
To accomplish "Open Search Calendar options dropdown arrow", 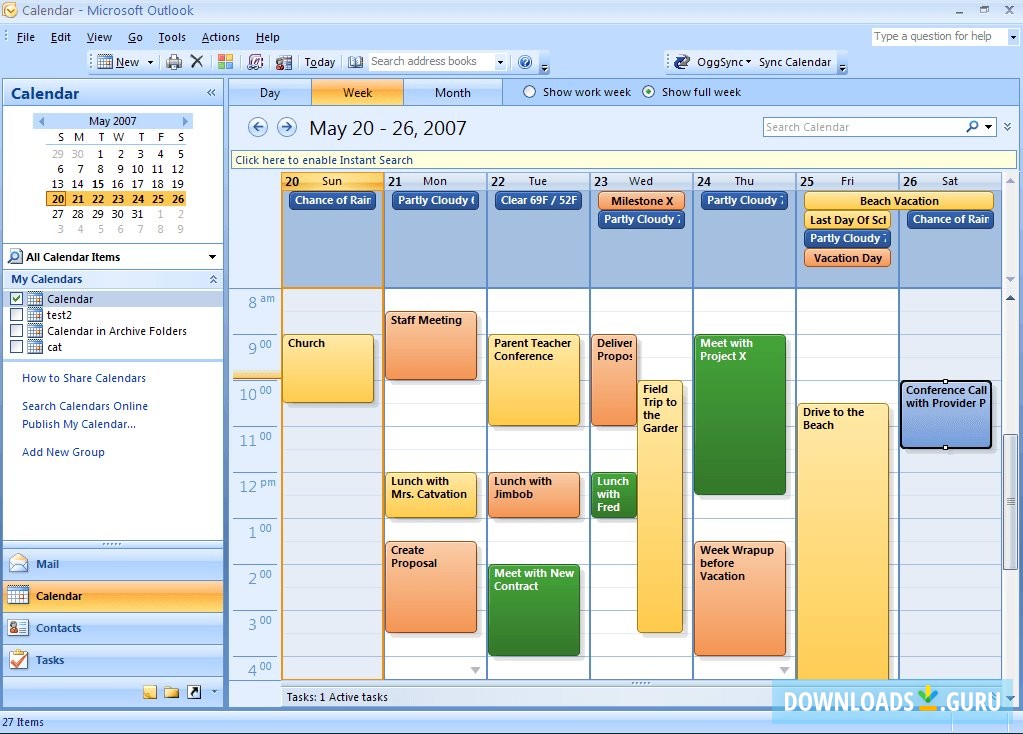I will pos(989,127).
